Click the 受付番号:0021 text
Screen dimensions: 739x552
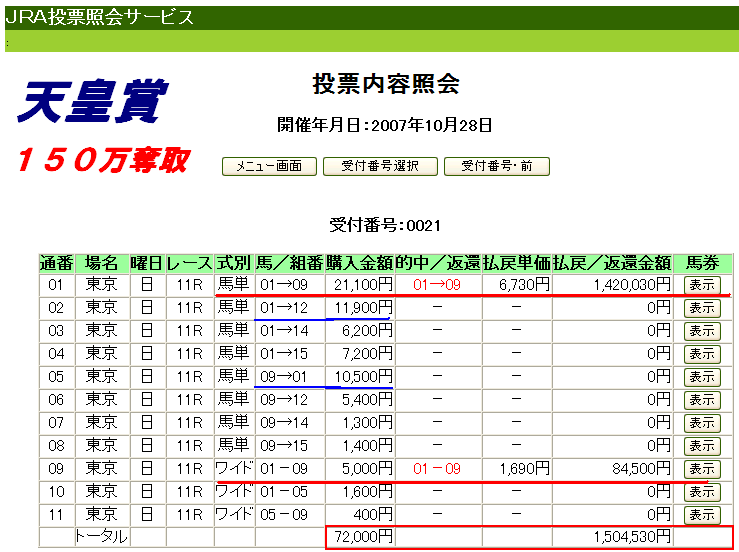tap(385, 225)
